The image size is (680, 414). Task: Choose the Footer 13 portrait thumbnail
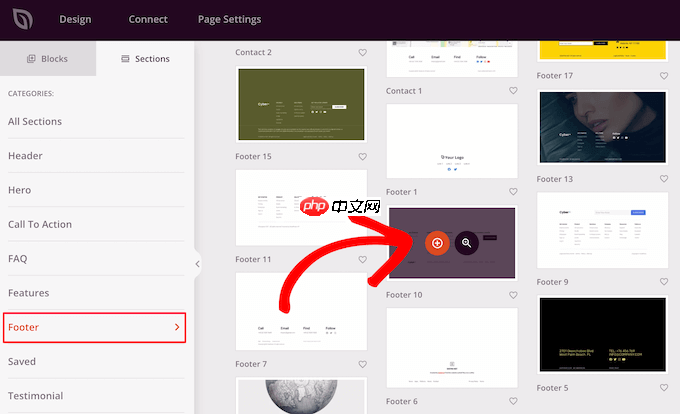point(602,127)
